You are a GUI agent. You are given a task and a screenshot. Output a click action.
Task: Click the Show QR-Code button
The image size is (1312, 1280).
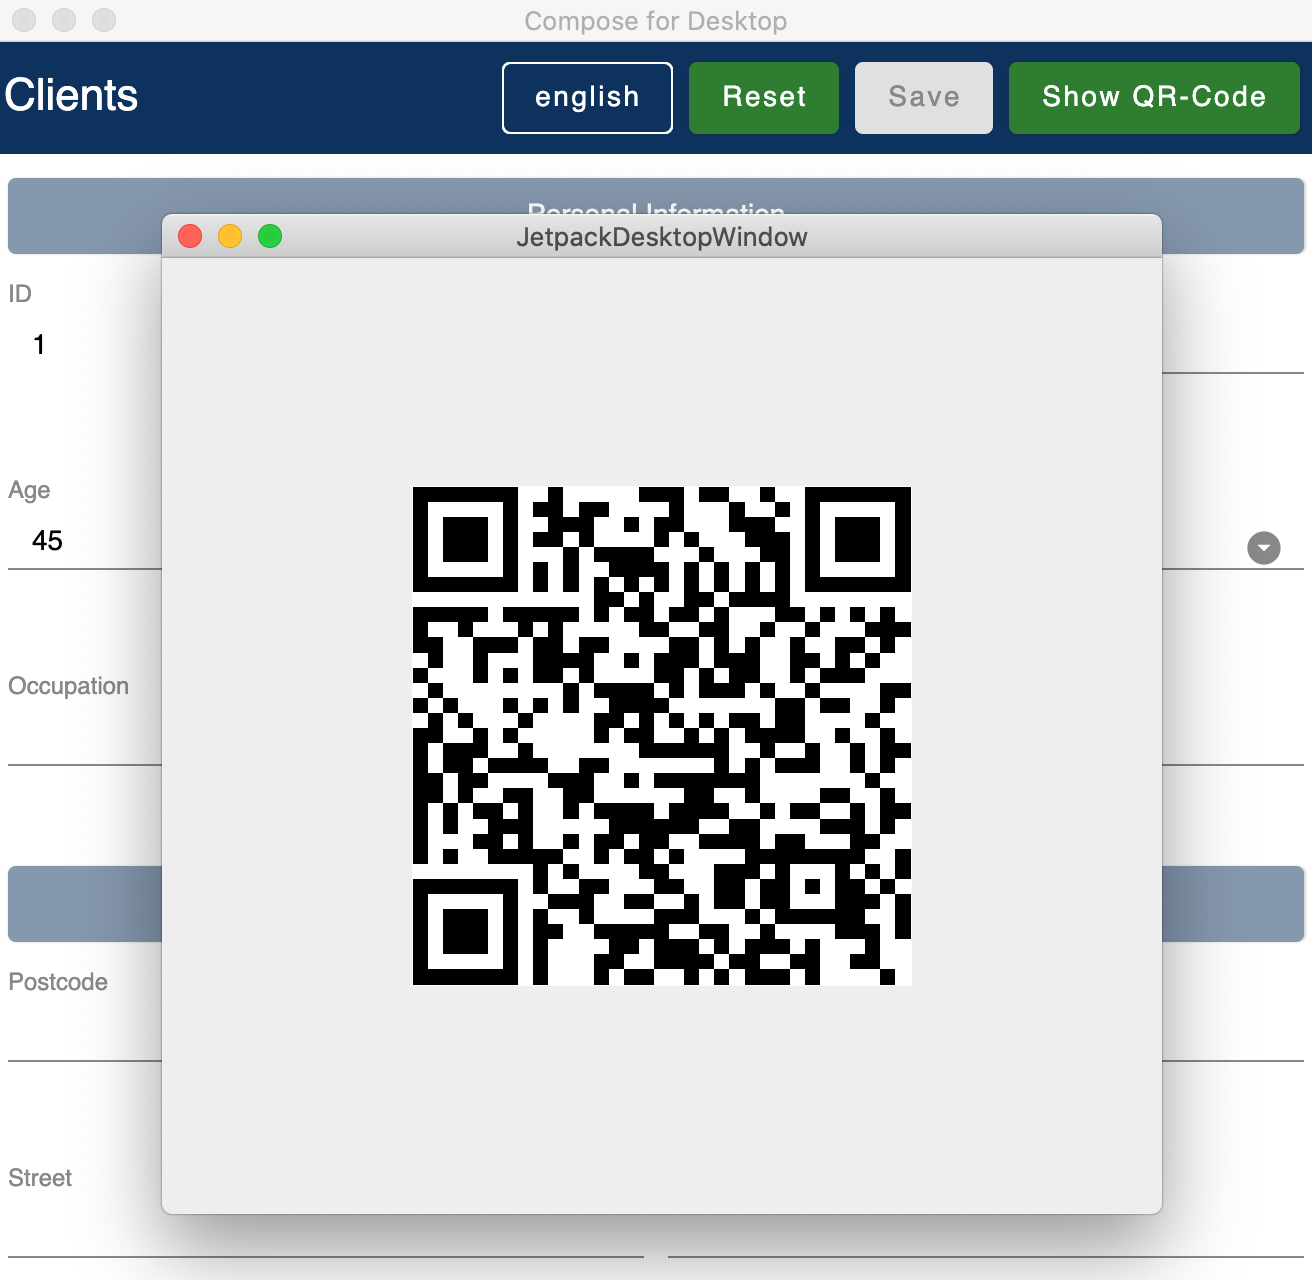click(x=1154, y=98)
